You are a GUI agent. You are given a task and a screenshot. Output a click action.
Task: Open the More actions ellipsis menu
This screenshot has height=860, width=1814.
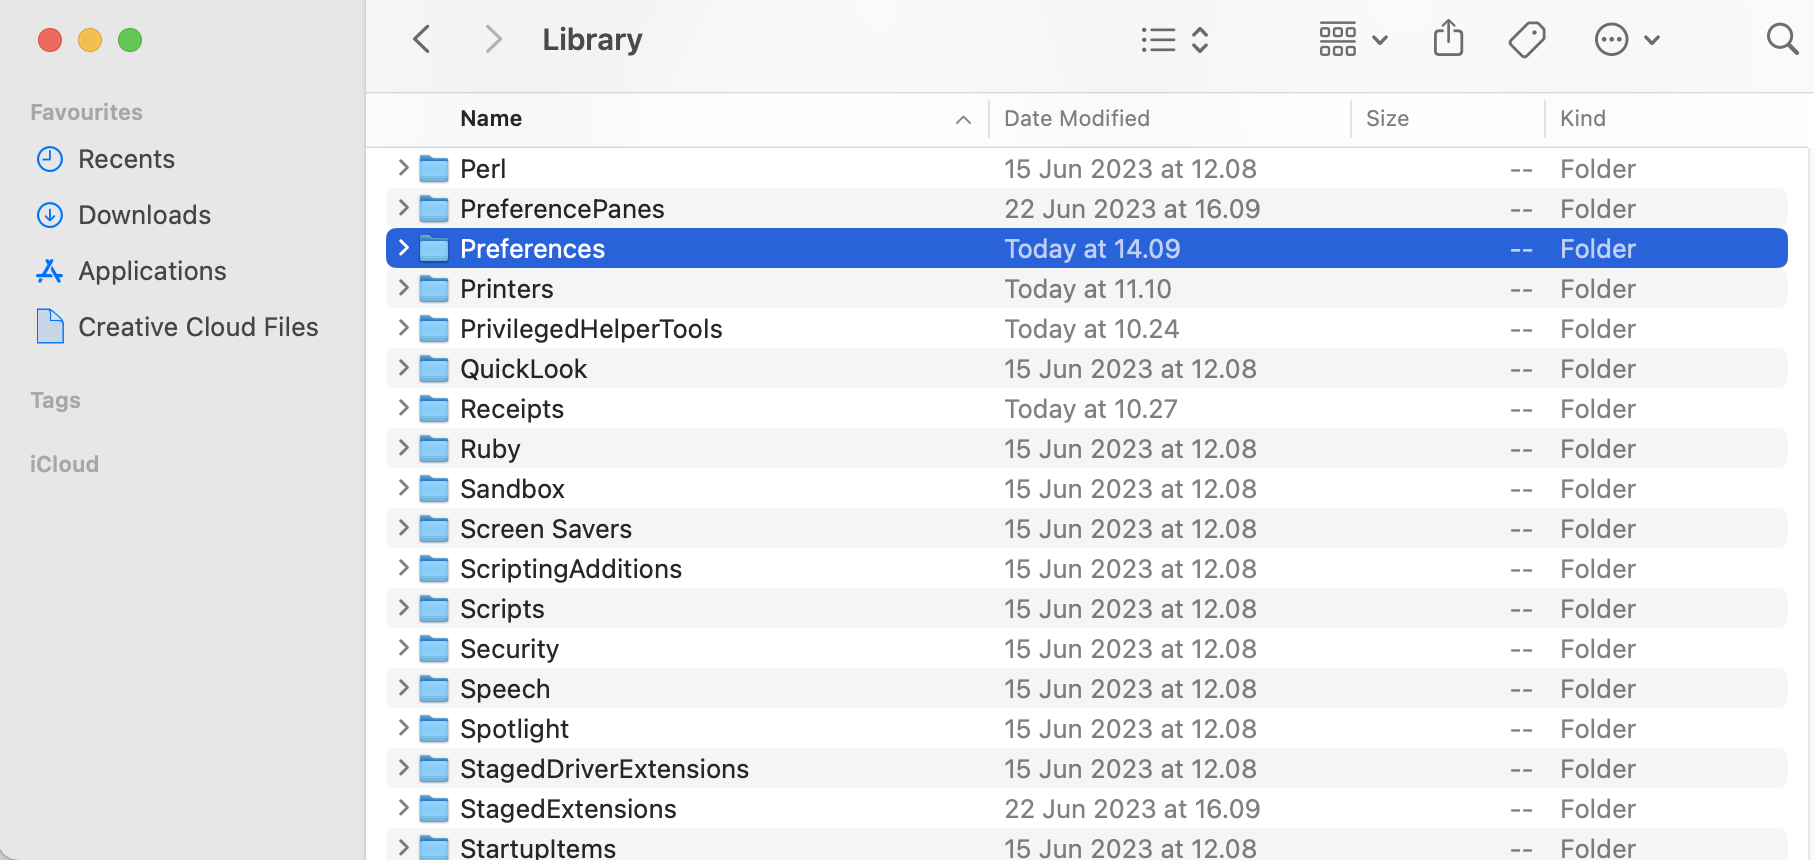click(1627, 40)
